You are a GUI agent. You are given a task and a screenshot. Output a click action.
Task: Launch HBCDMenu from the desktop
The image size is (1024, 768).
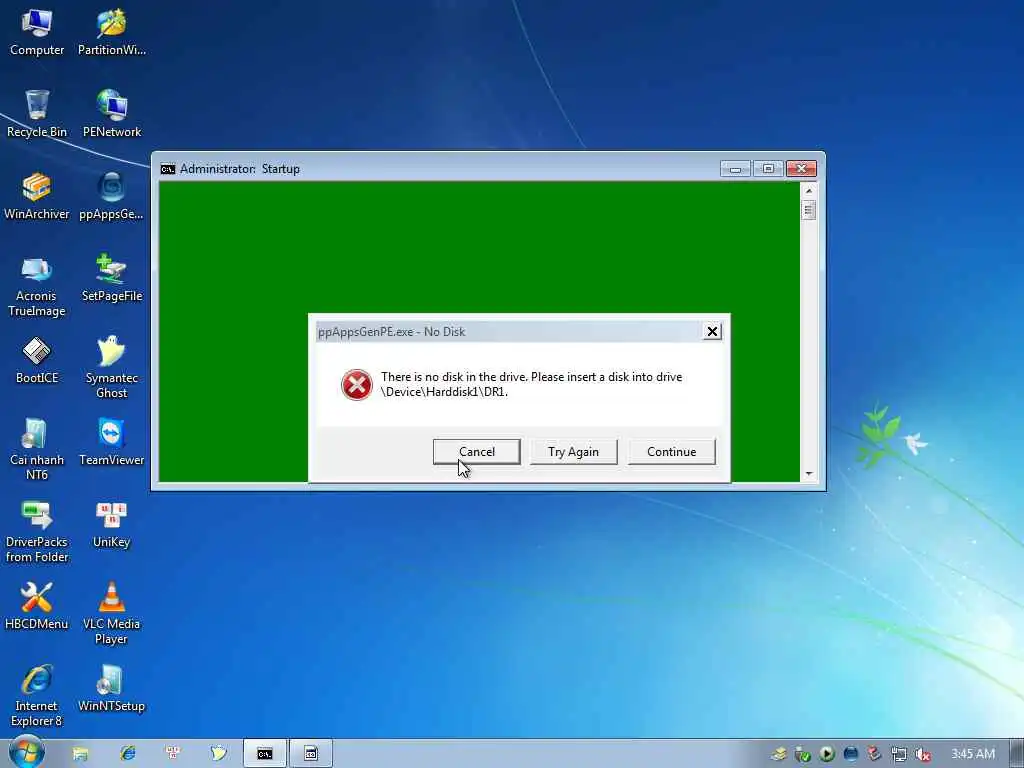click(37, 607)
